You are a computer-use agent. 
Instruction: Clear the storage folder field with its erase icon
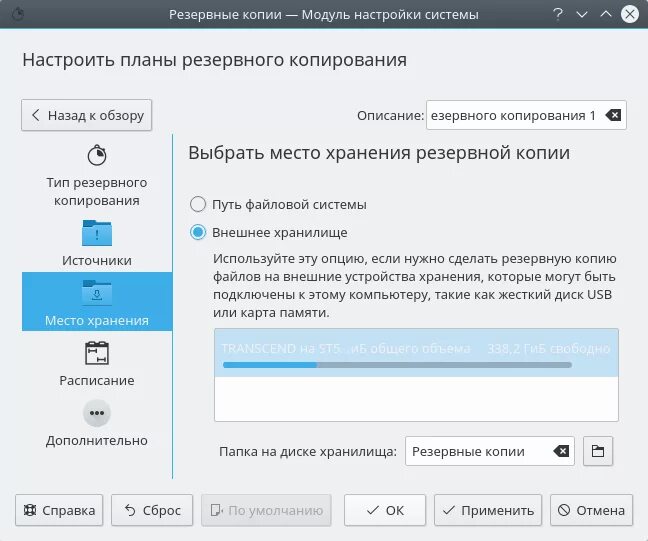(x=561, y=451)
